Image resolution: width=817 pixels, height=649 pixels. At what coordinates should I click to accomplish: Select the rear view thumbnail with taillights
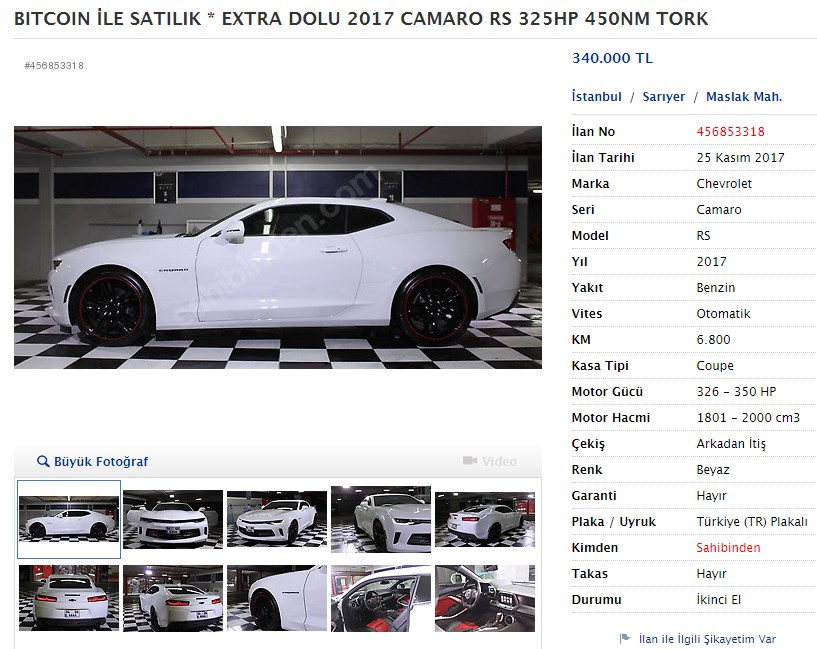pos(69,598)
